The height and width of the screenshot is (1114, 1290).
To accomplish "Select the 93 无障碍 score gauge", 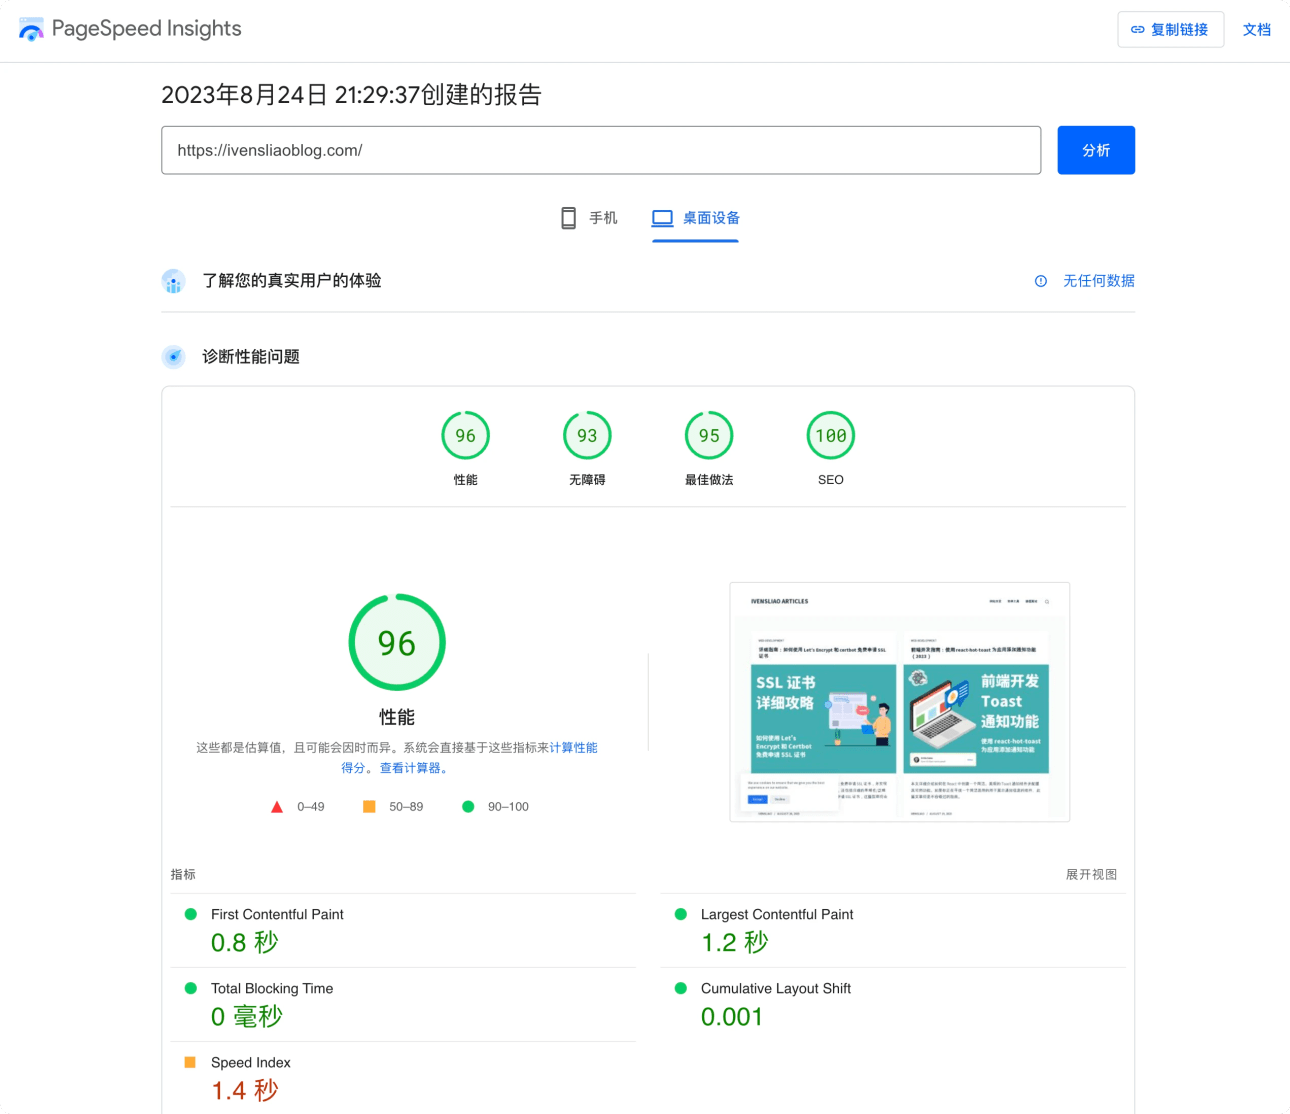I will (x=587, y=436).
